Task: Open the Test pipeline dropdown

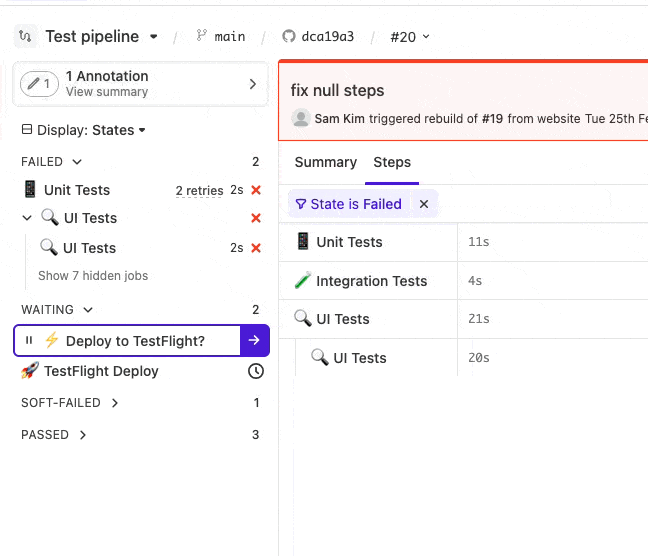Action: tap(153, 37)
